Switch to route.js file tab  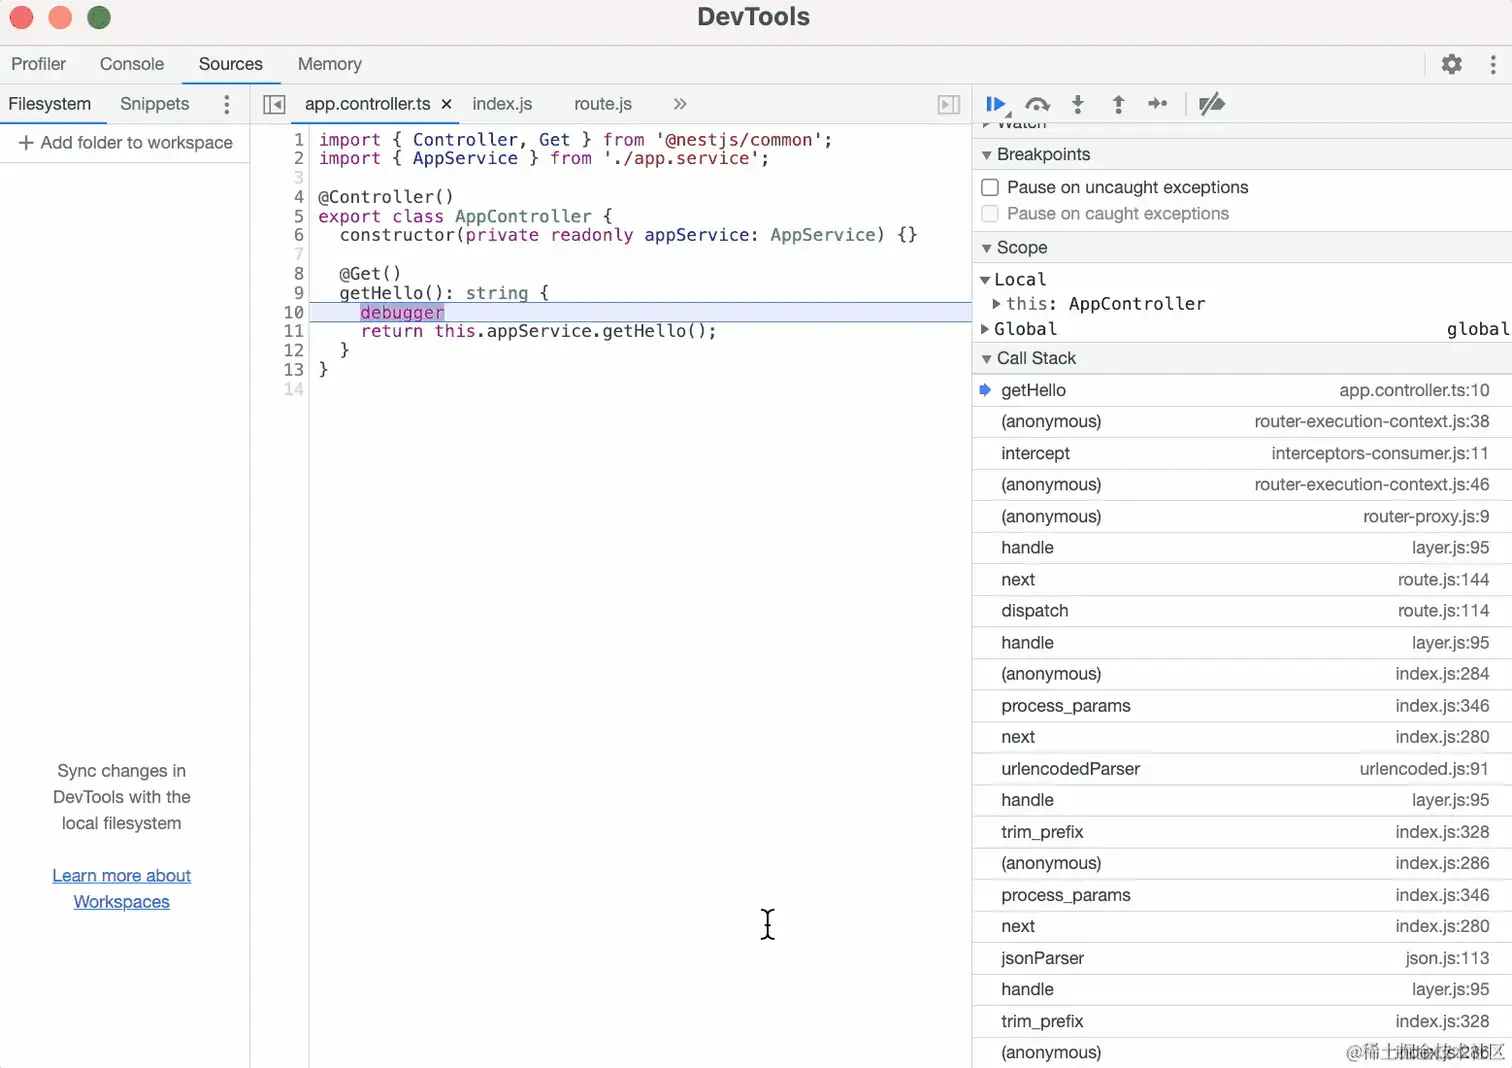603,104
